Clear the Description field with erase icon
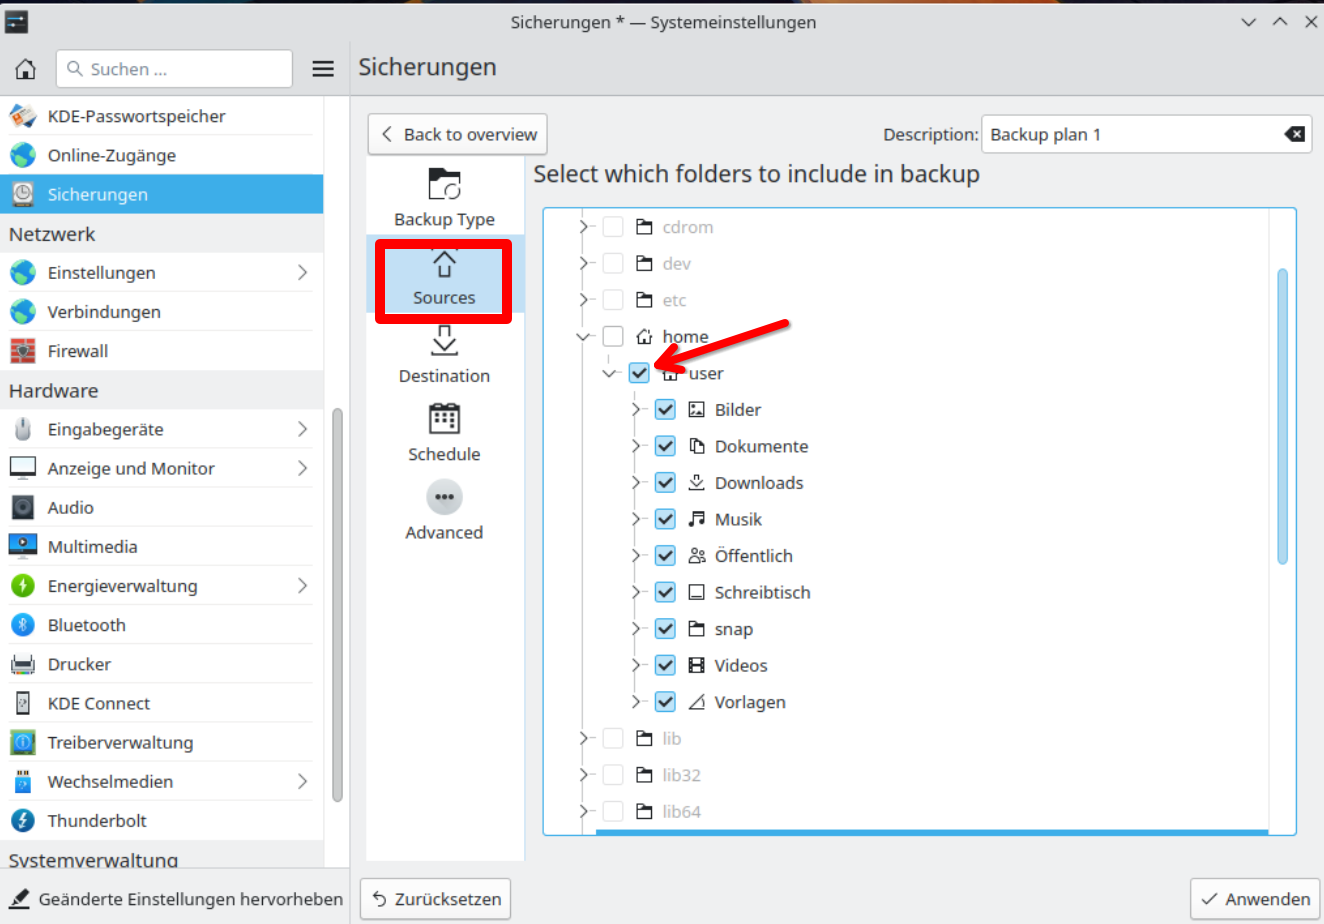Screen dimensions: 1324x924 click(x=1294, y=135)
